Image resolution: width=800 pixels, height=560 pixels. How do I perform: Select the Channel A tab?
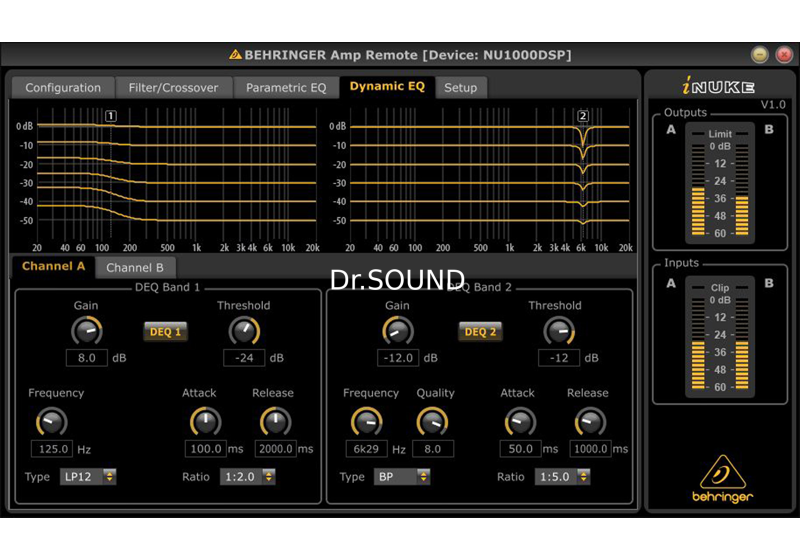pyautogui.click(x=54, y=266)
